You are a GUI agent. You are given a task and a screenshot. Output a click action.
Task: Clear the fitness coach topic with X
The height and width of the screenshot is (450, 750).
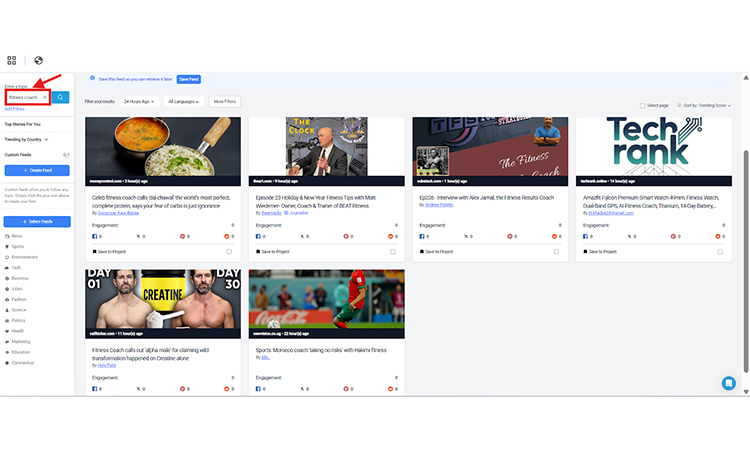tap(44, 97)
